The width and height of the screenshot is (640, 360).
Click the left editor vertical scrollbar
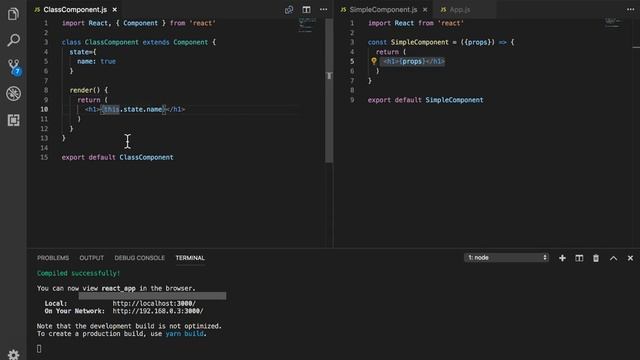click(x=329, y=90)
